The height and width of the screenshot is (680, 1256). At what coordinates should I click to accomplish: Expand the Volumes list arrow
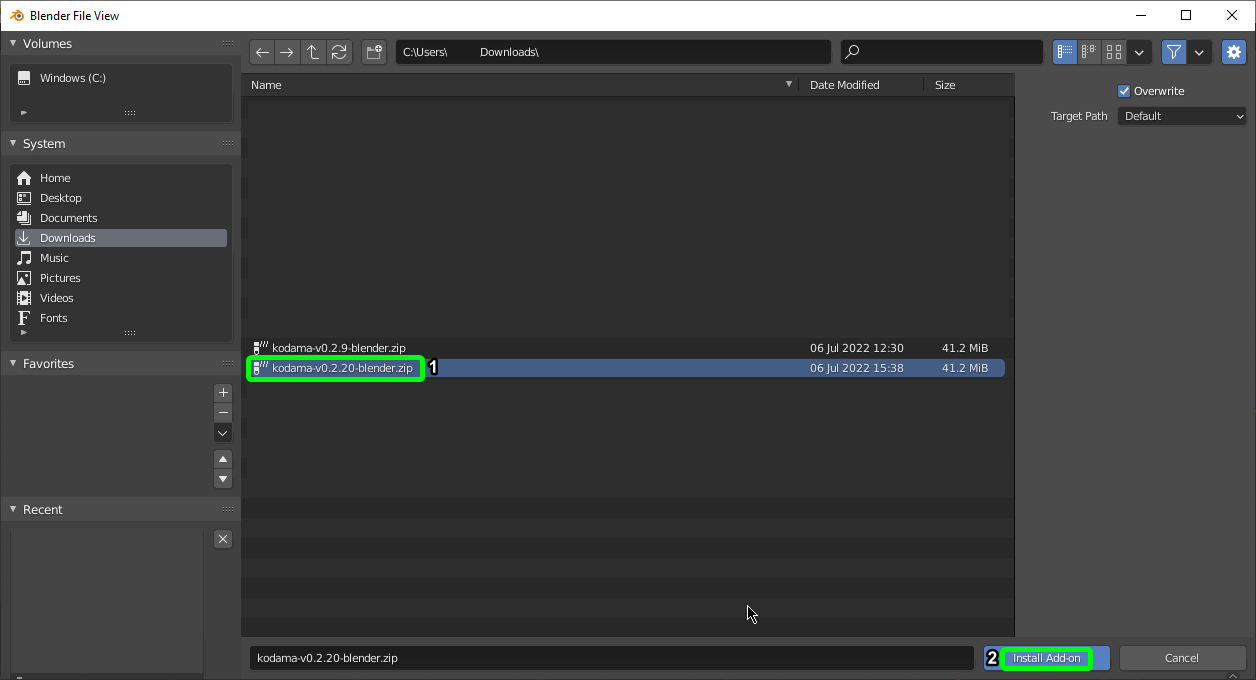pyautogui.click(x=23, y=112)
